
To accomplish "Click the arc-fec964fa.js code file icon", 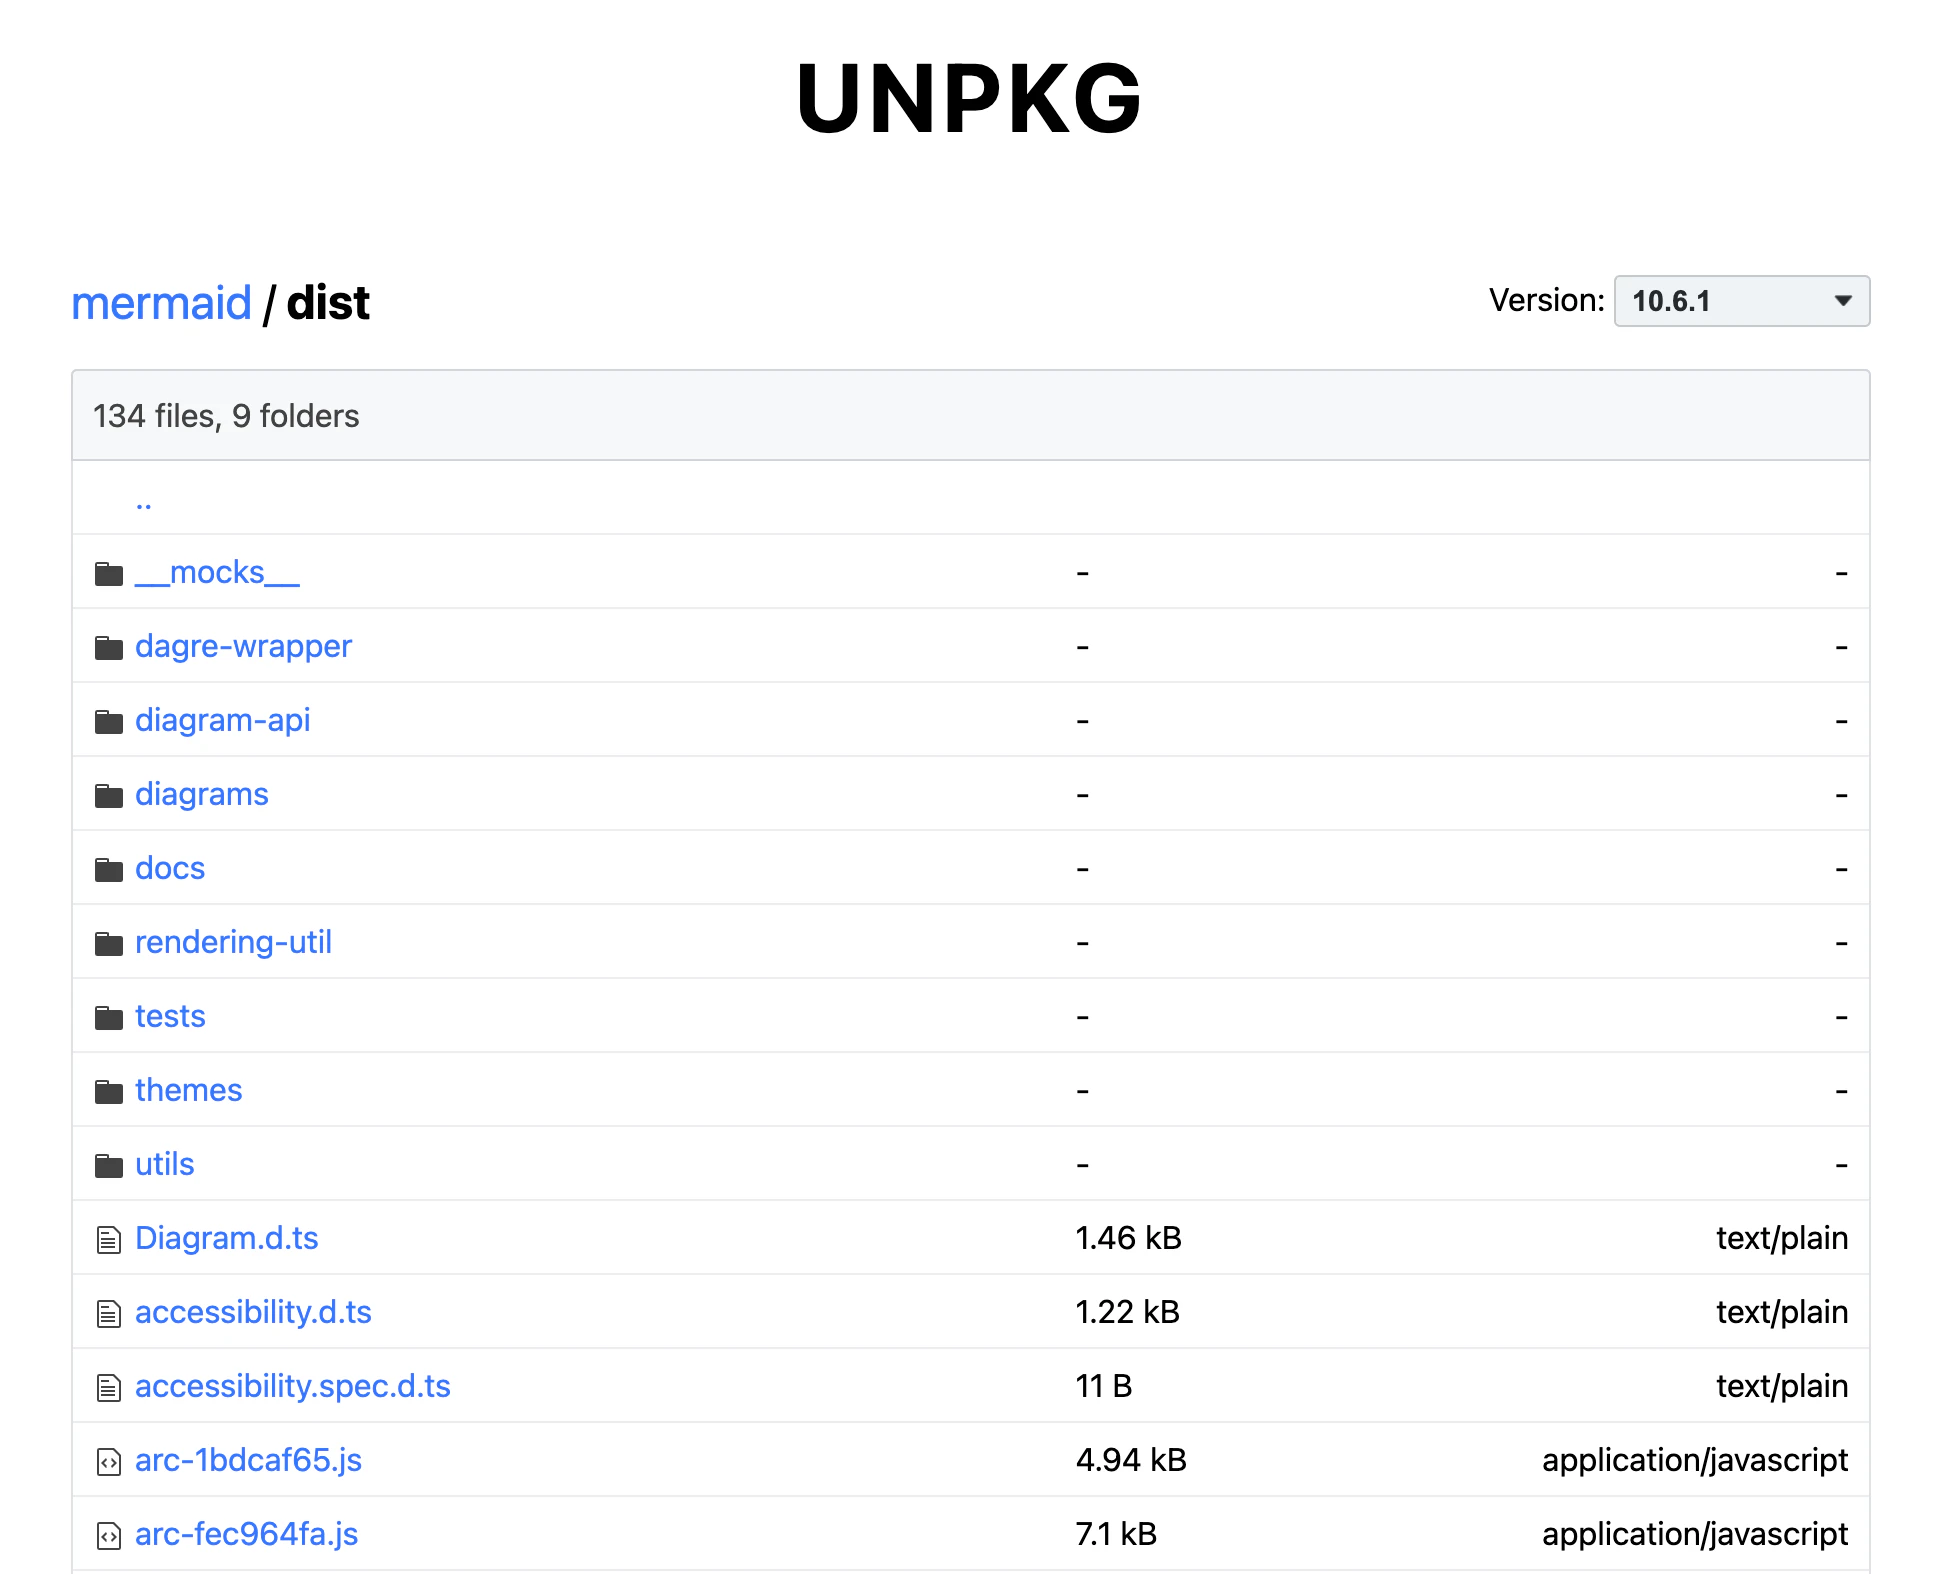I will coord(108,1536).
